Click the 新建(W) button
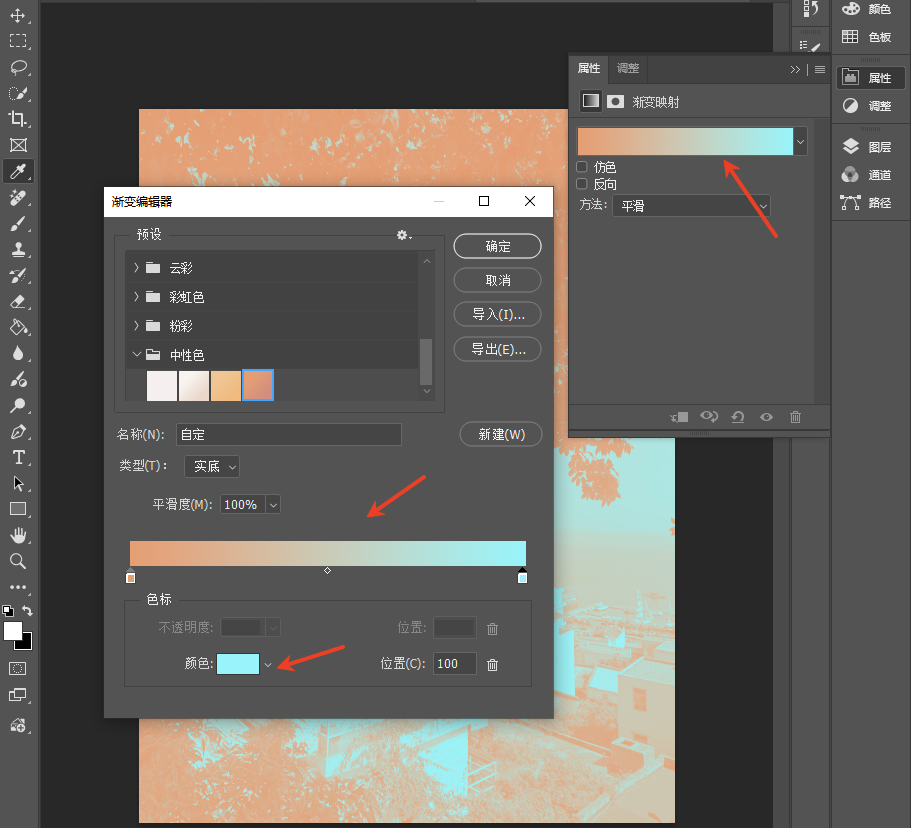 pyautogui.click(x=501, y=434)
